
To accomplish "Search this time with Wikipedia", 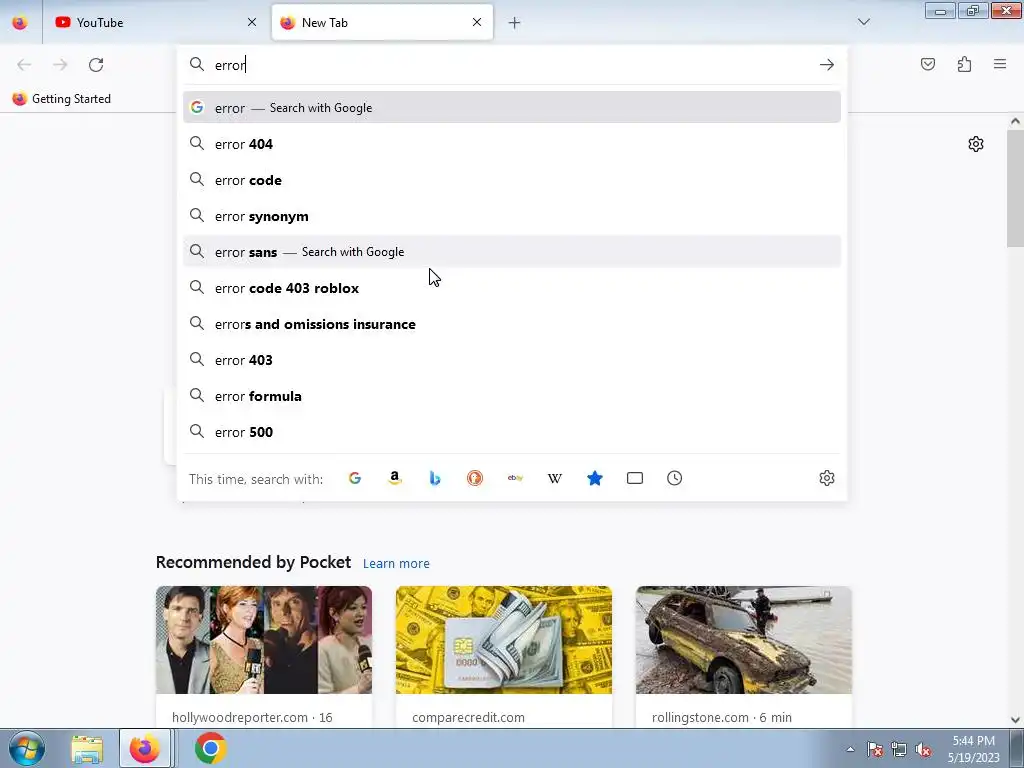I will click(554, 478).
